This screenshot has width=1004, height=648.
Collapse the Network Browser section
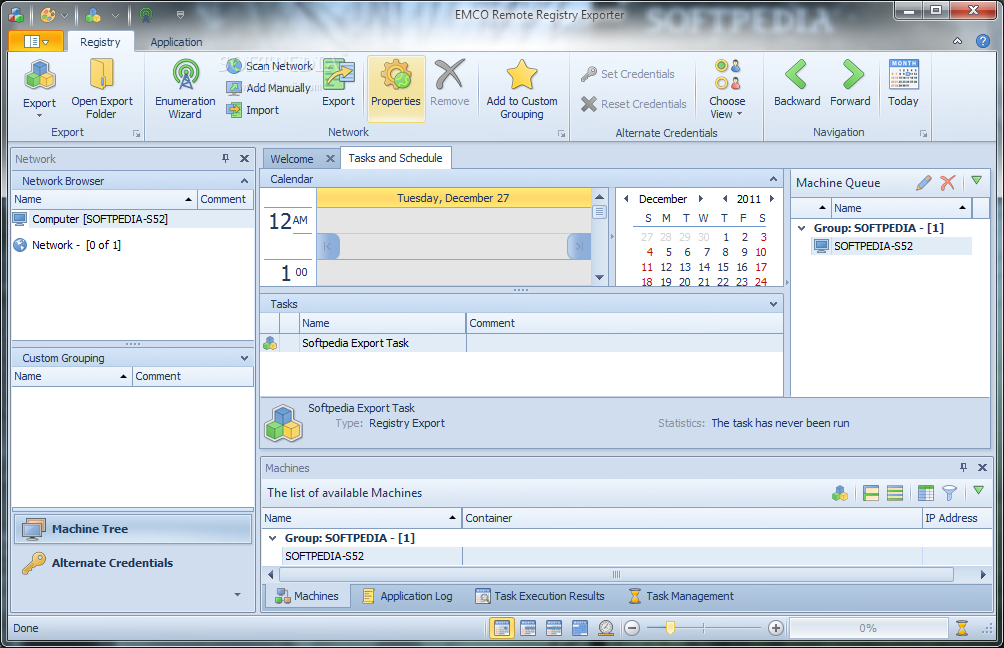[245, 181]
